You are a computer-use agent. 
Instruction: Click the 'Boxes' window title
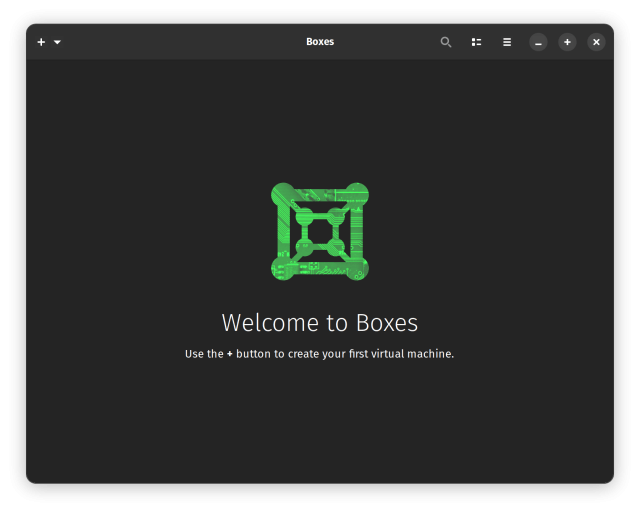(320, 42)
